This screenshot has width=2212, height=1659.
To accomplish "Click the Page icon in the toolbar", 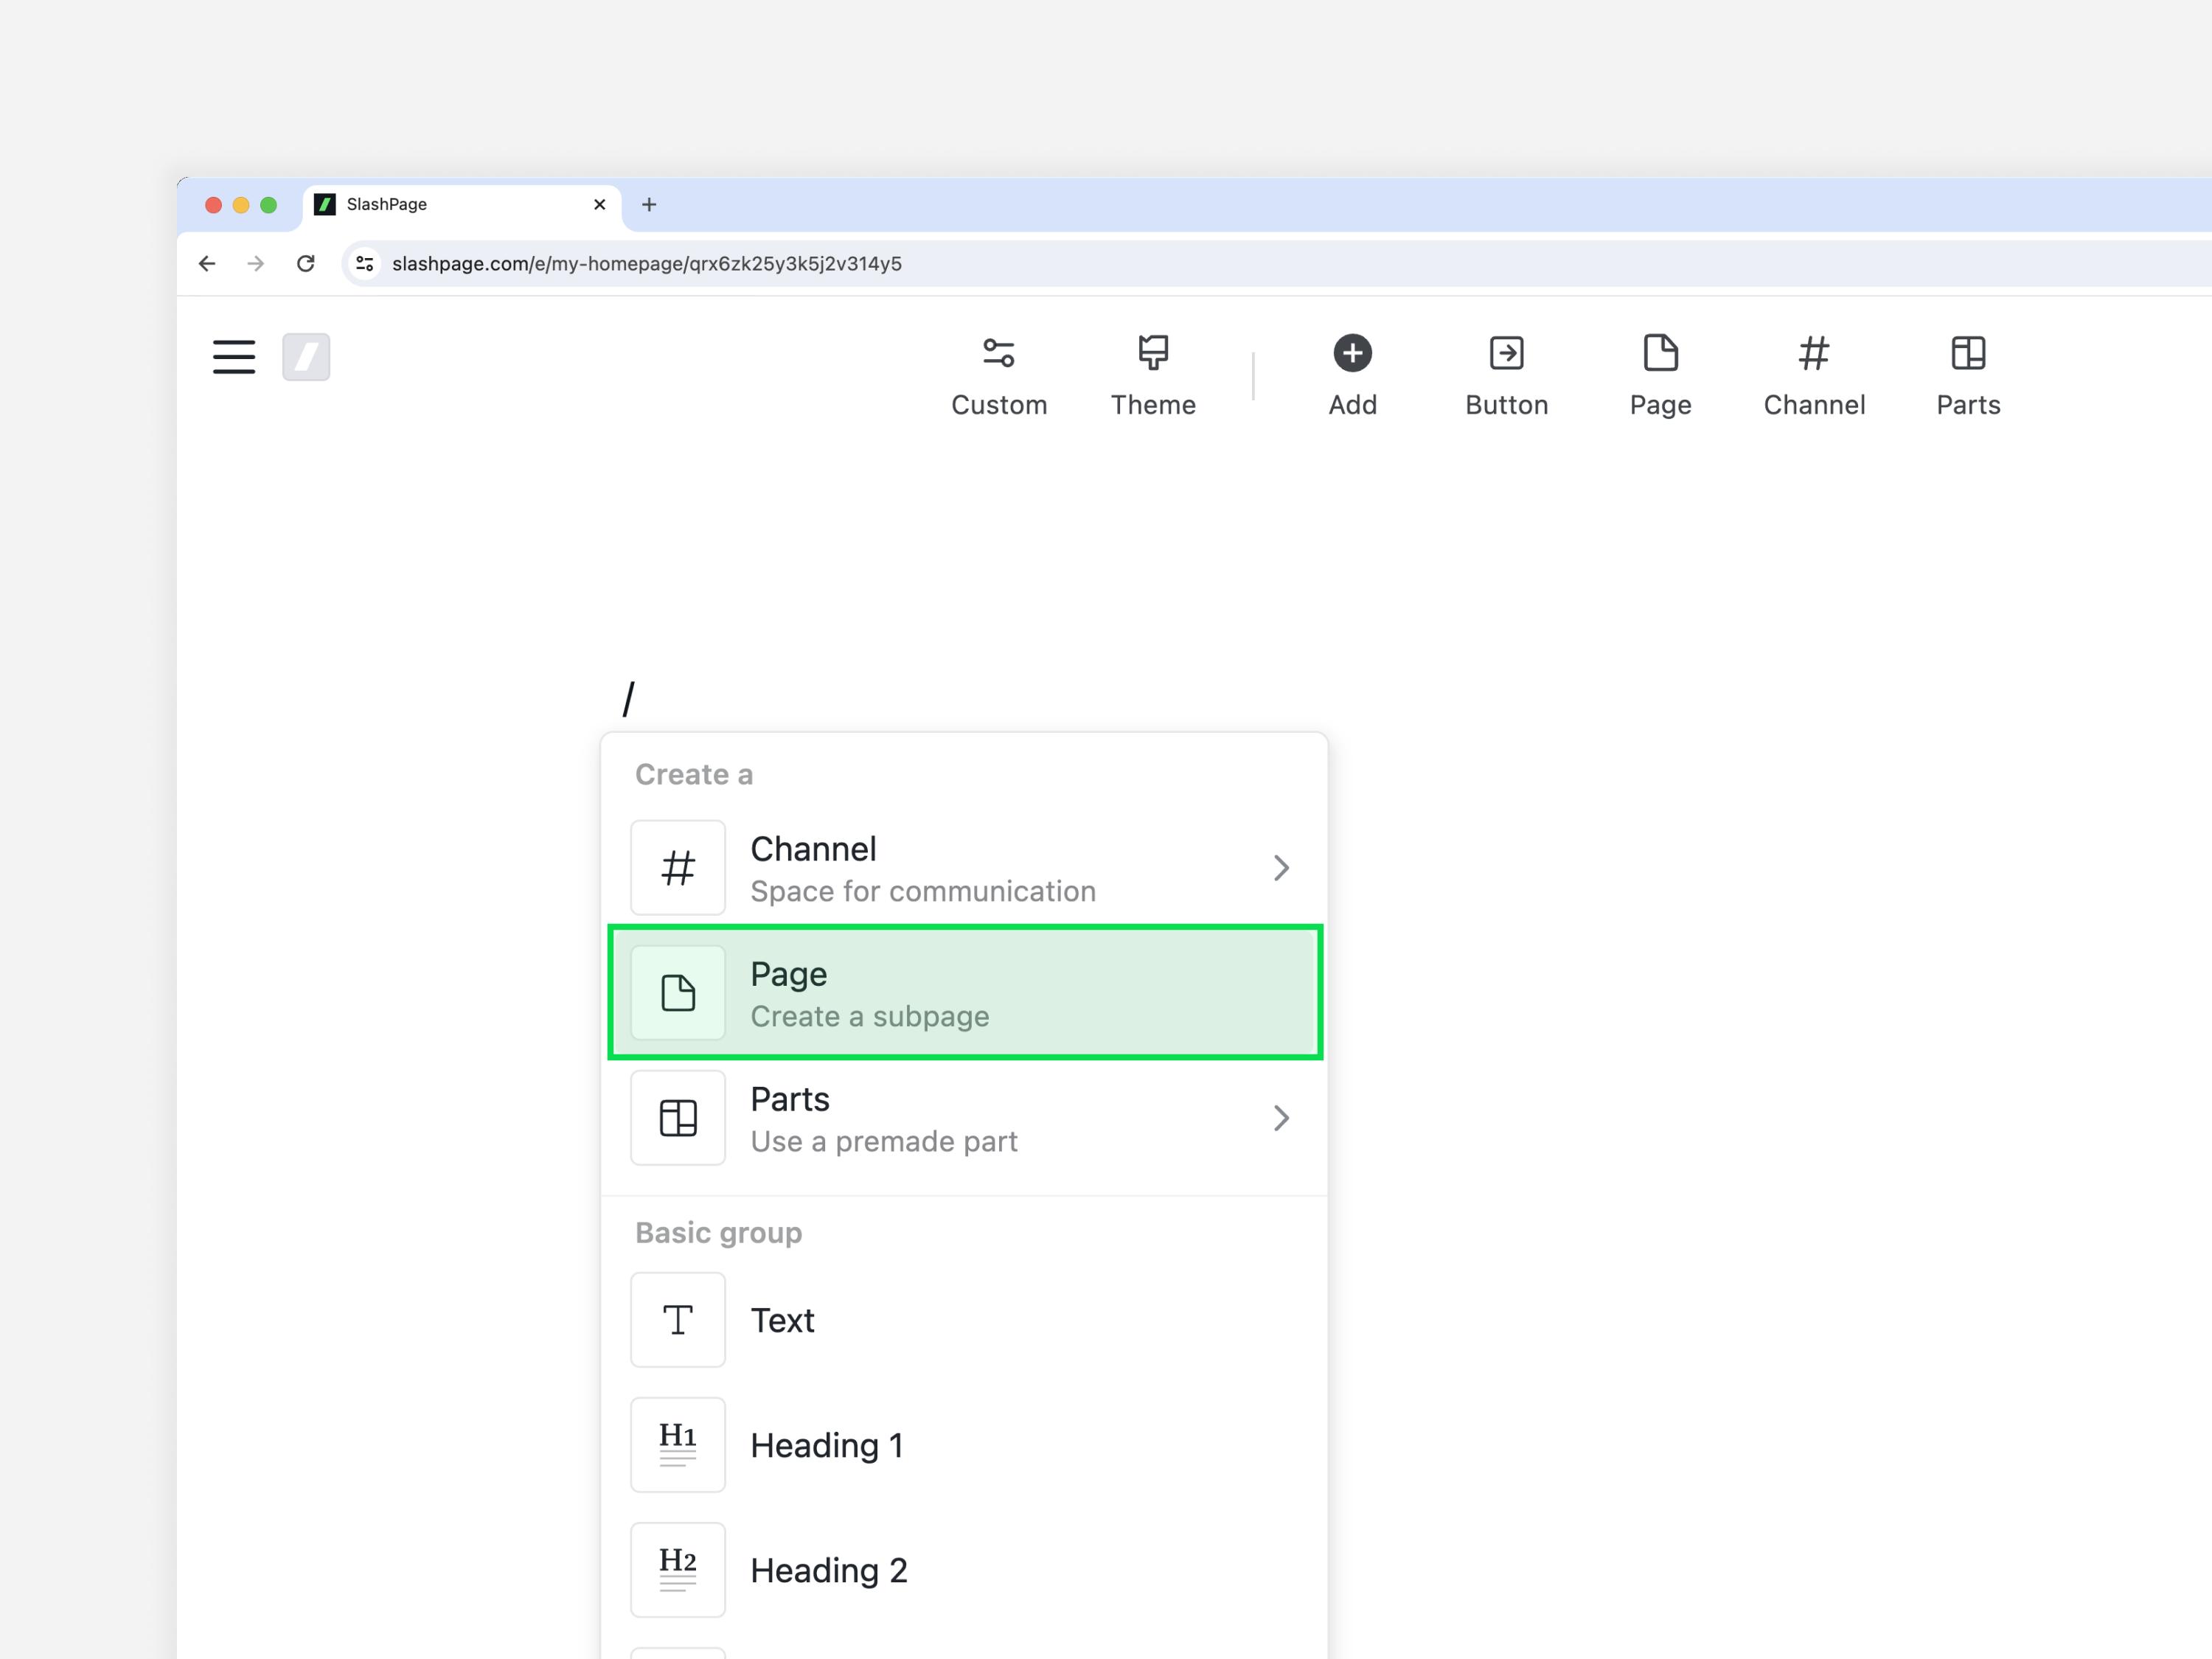I will point(1659,352).
